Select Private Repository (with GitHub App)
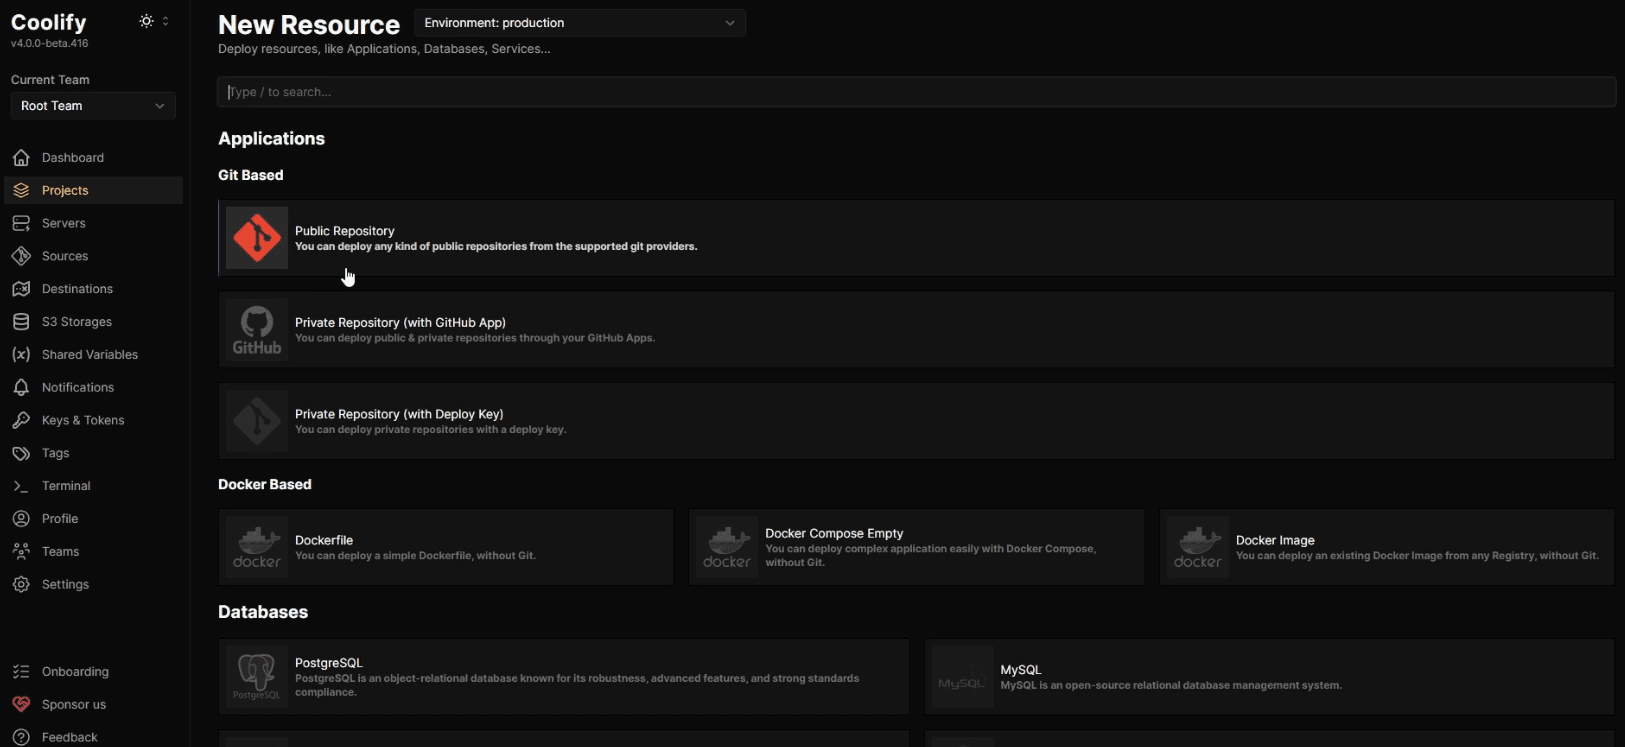The image size is (1625, 747). coord(916,330)
